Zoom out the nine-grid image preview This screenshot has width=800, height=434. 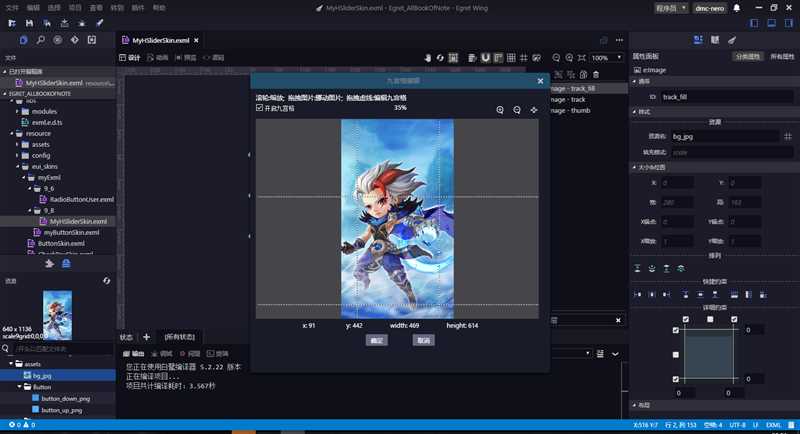click(517, 110)
